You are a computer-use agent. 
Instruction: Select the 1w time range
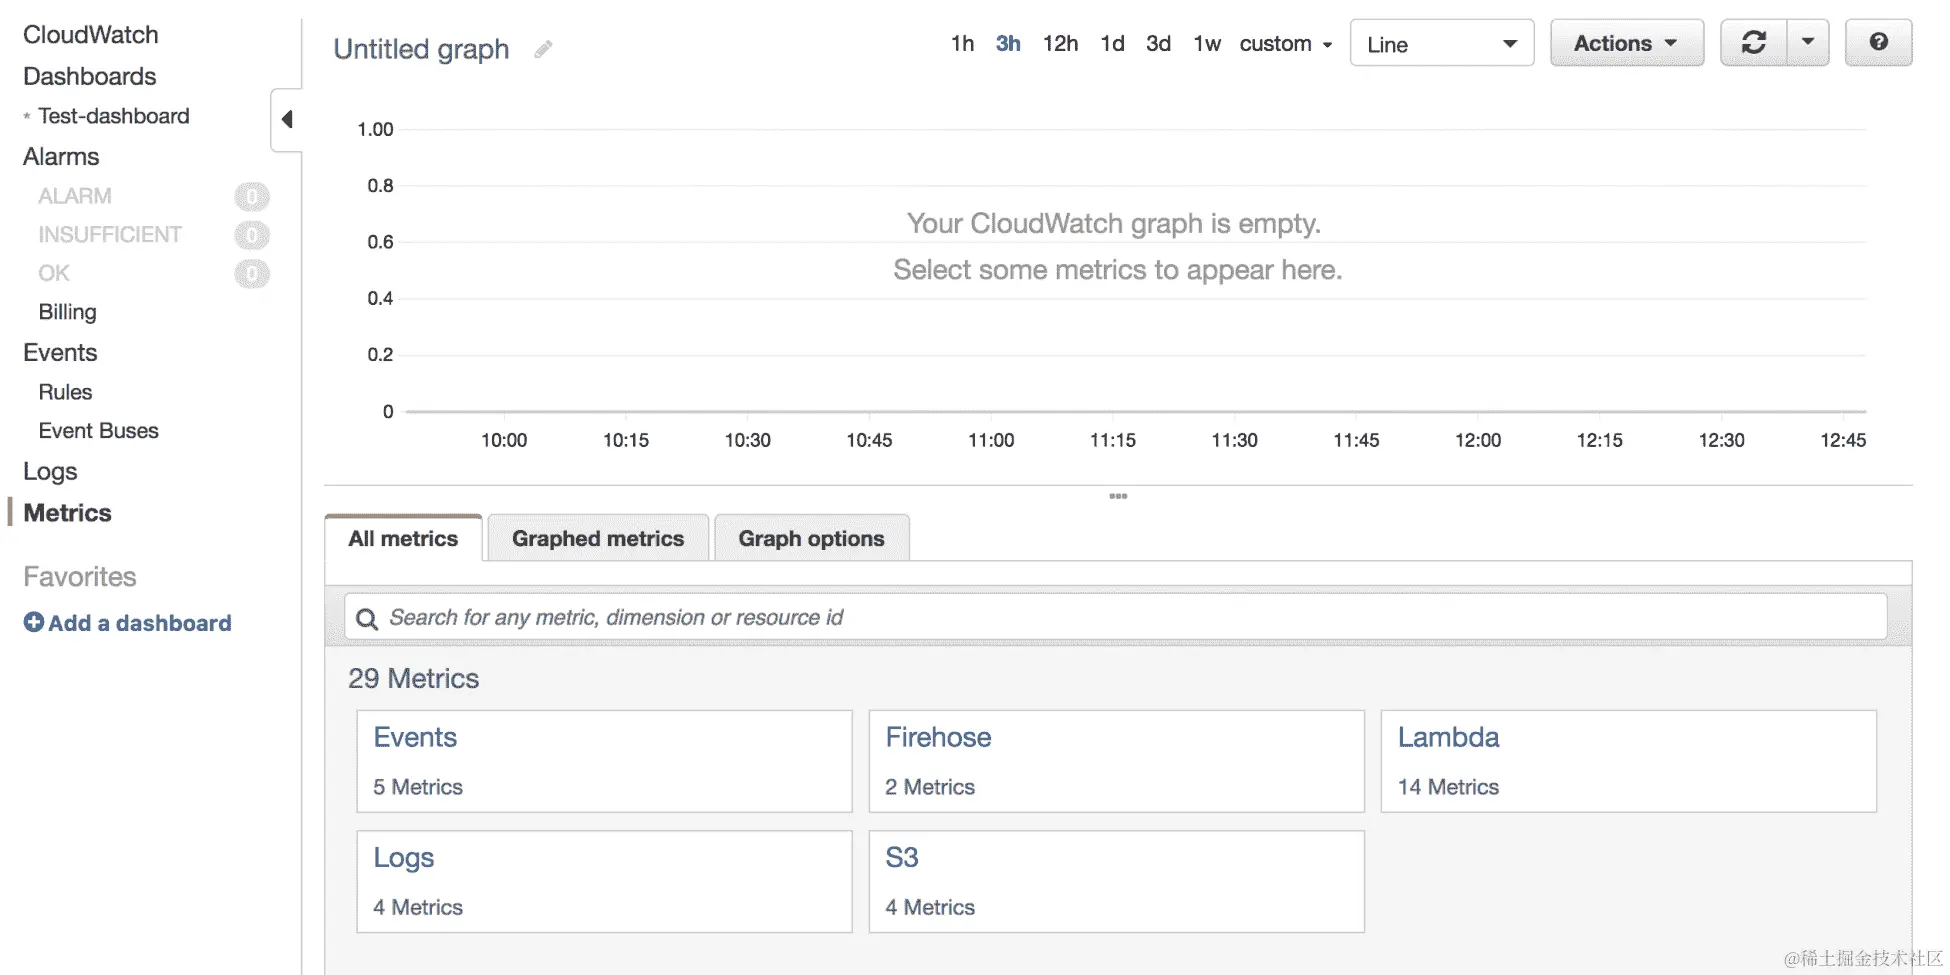(x=1207, y=44)
